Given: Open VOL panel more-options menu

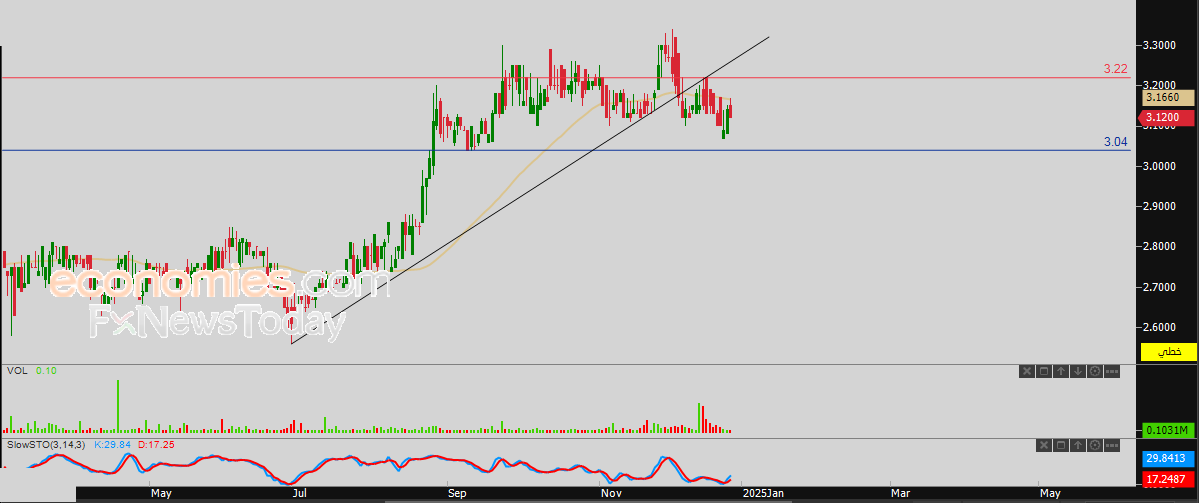Looking at the screenshot, I should pyautogui.click(x=1112, y=372).
